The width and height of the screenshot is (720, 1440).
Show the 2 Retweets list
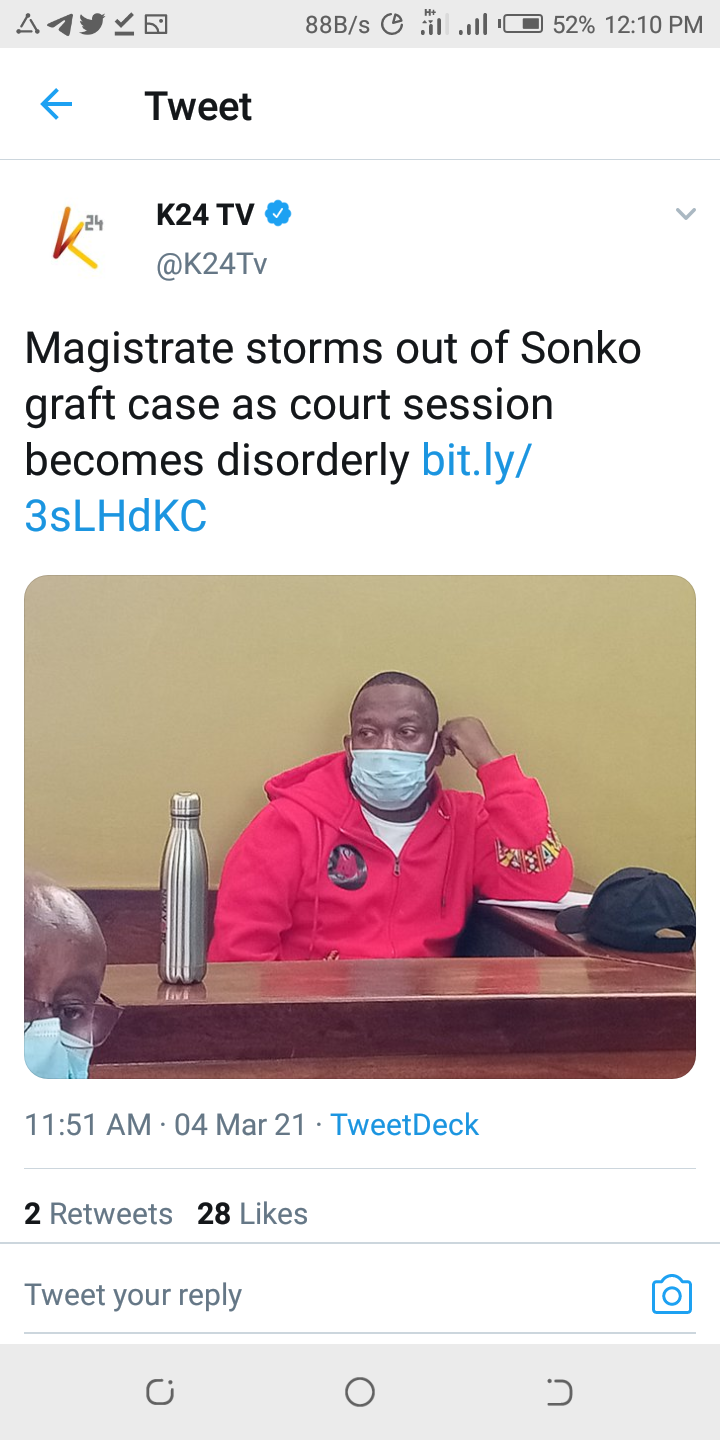[x=98, y=1214]
